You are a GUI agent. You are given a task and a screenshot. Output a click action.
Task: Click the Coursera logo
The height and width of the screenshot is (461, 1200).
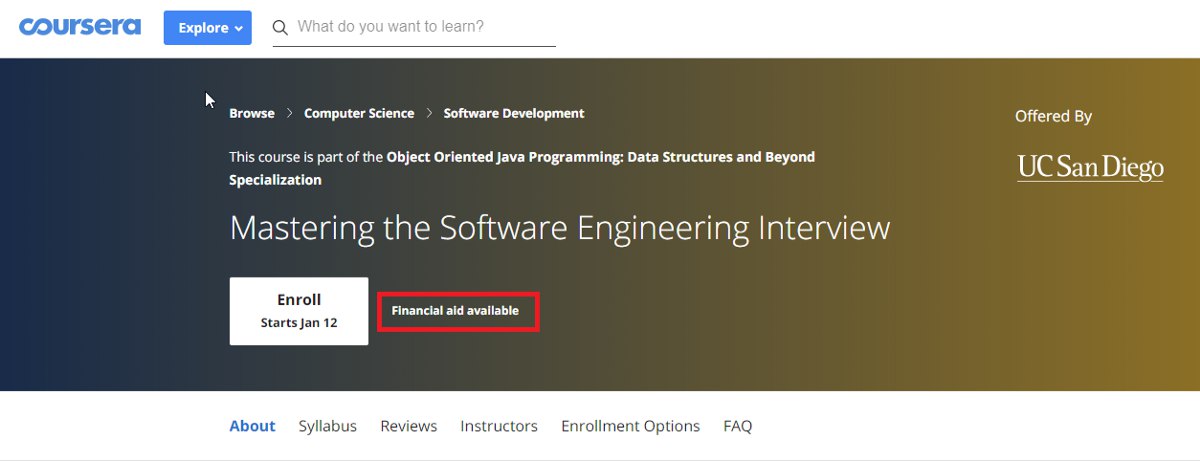point(80,27)
